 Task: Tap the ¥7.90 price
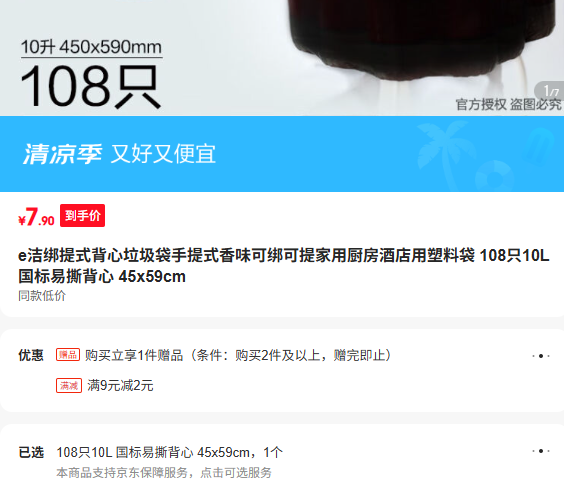(36, 217)
